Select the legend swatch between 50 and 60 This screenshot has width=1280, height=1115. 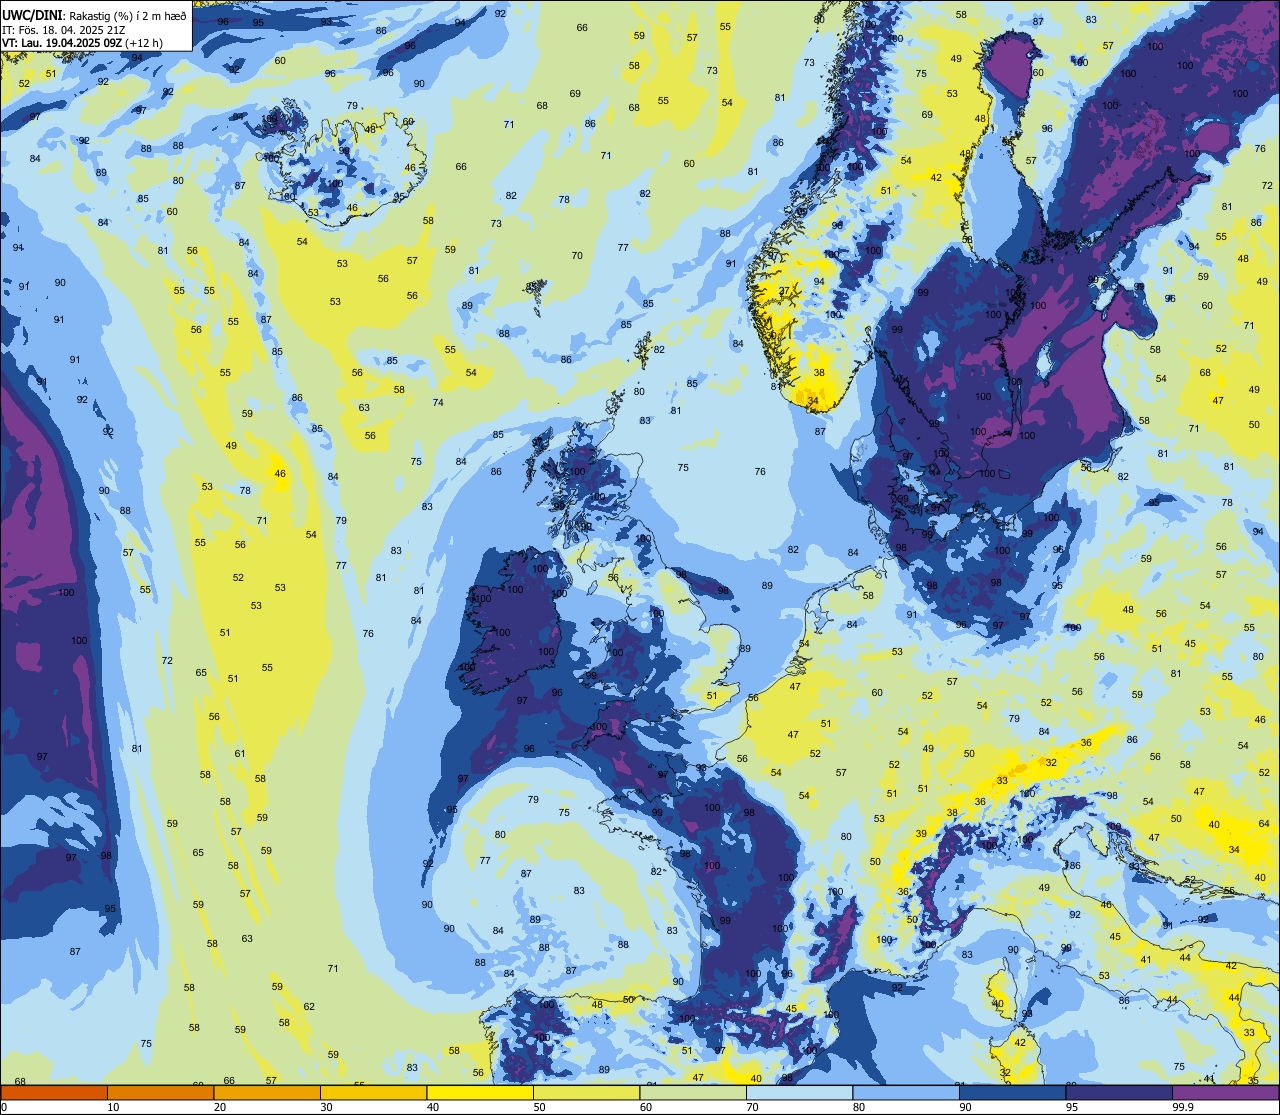click(x=586, y=1092)
